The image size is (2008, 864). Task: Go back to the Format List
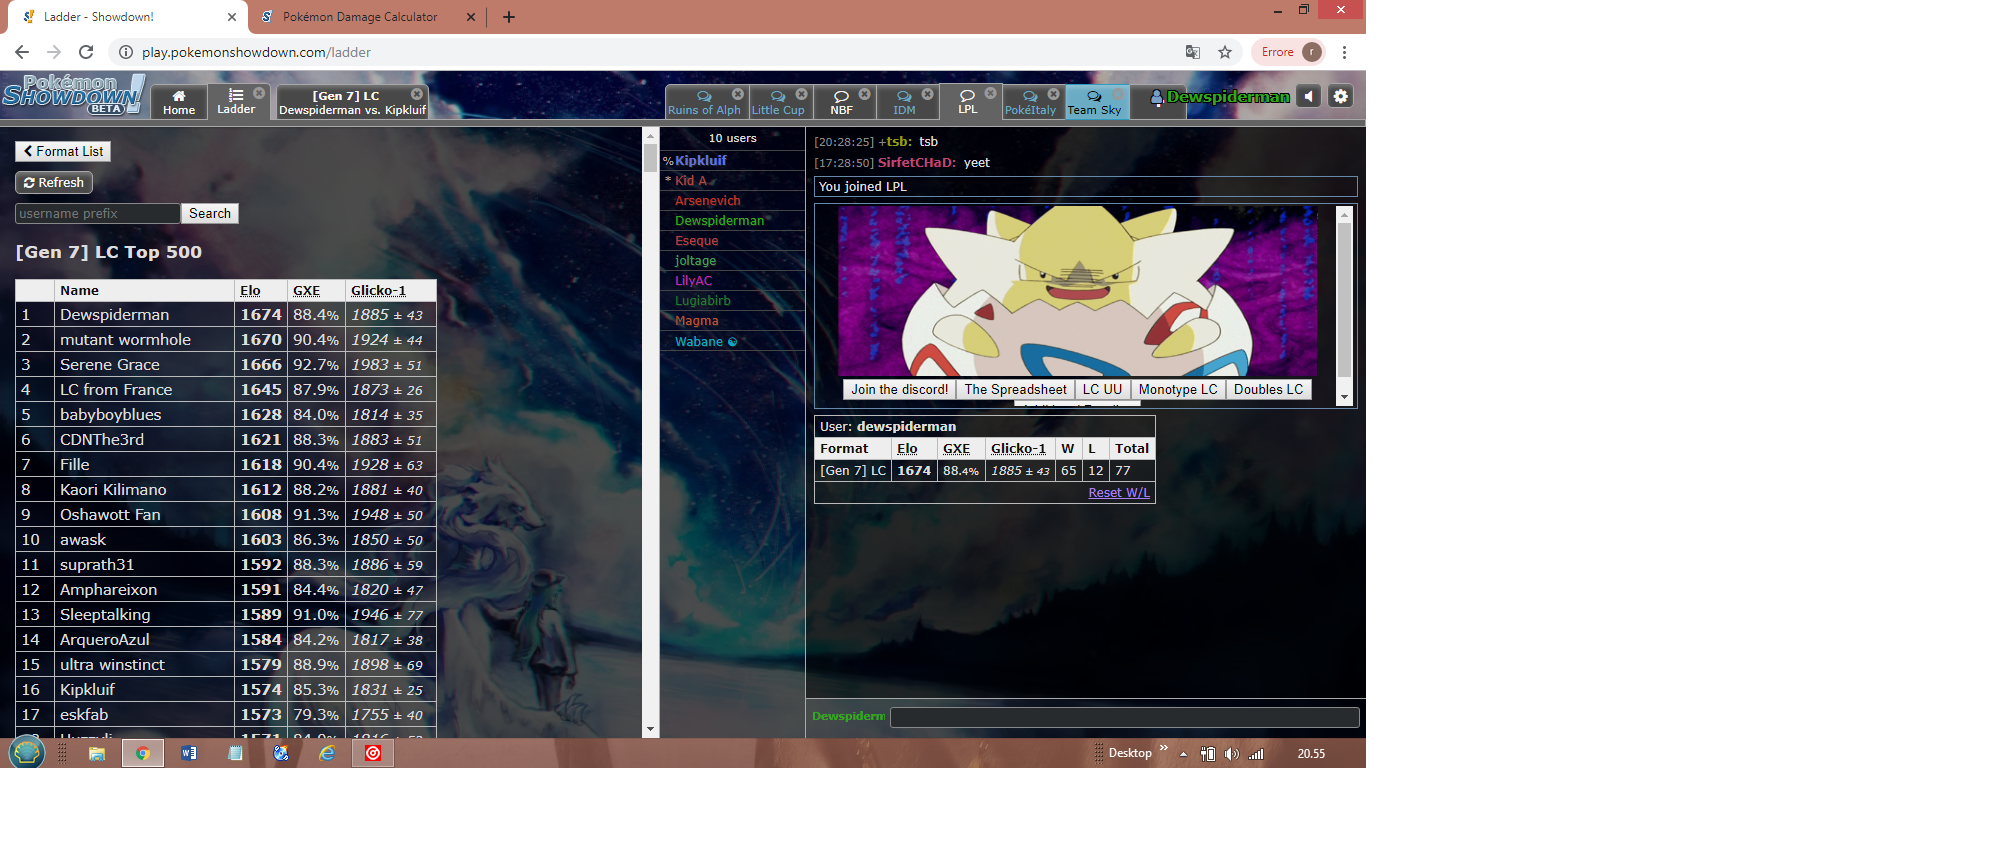tap(63, 151)
